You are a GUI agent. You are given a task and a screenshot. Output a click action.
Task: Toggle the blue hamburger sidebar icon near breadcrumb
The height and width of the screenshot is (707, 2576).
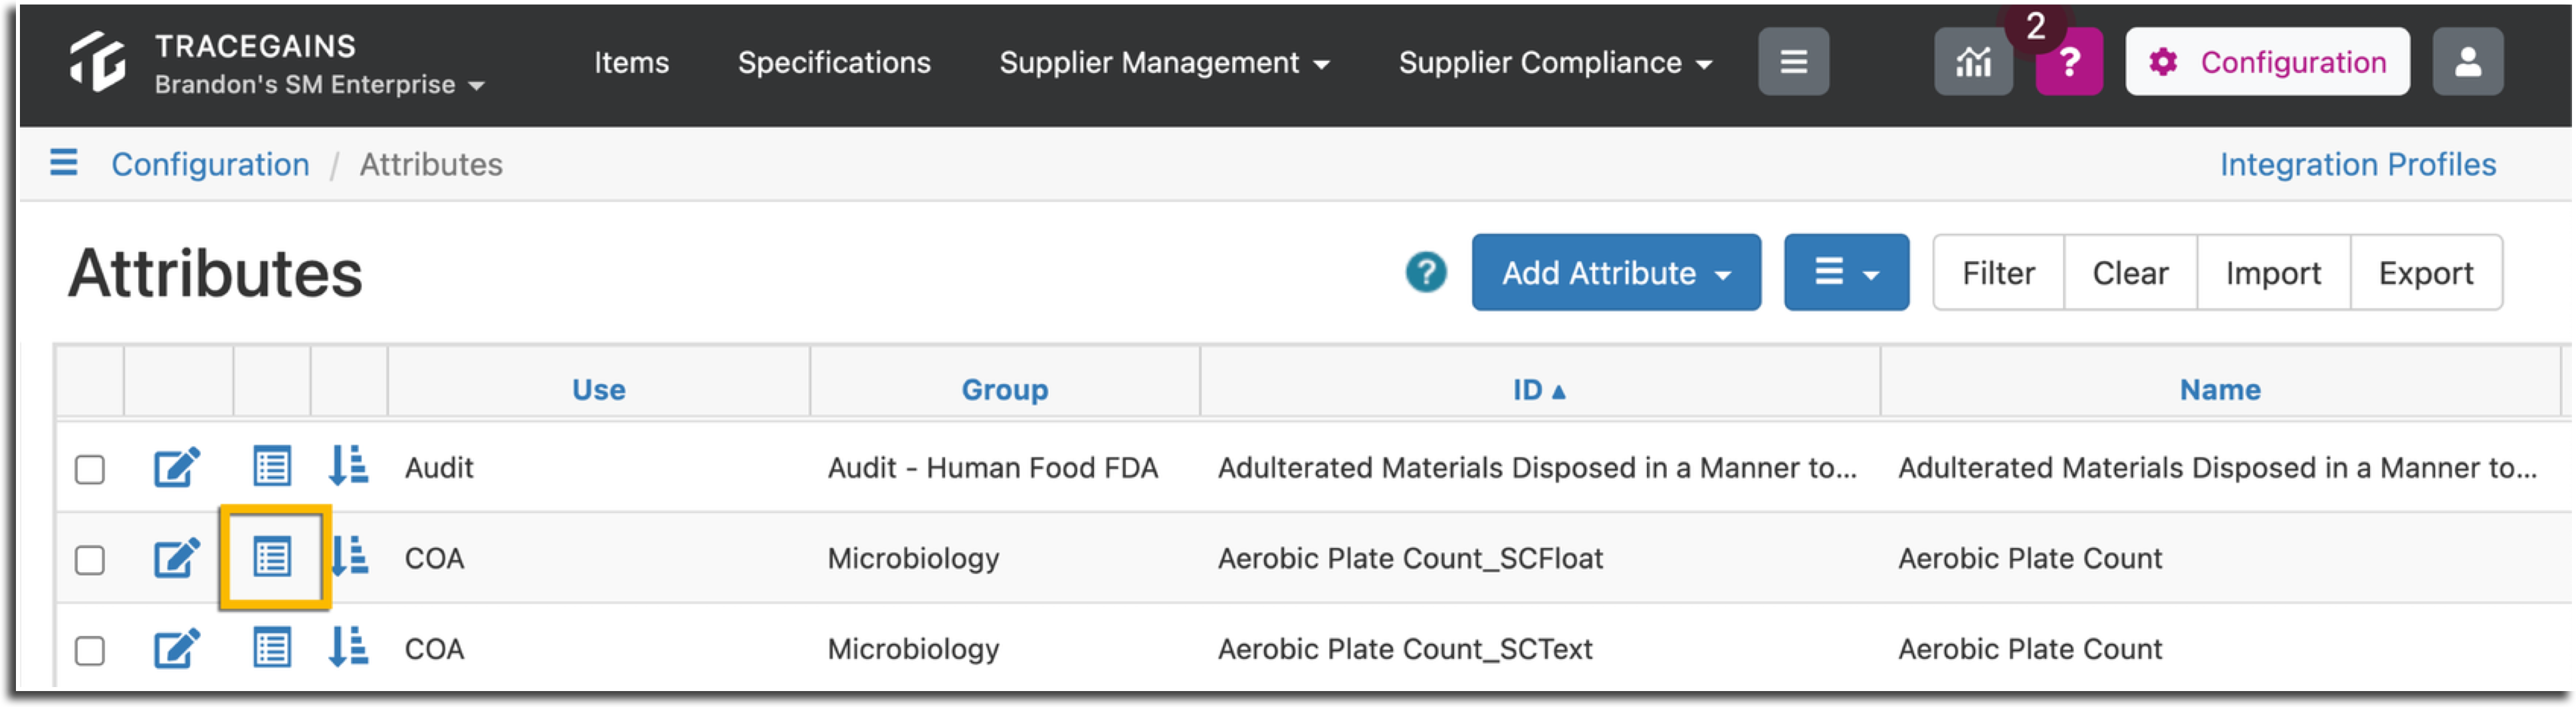pyautogui.click(x=64, y=162)
